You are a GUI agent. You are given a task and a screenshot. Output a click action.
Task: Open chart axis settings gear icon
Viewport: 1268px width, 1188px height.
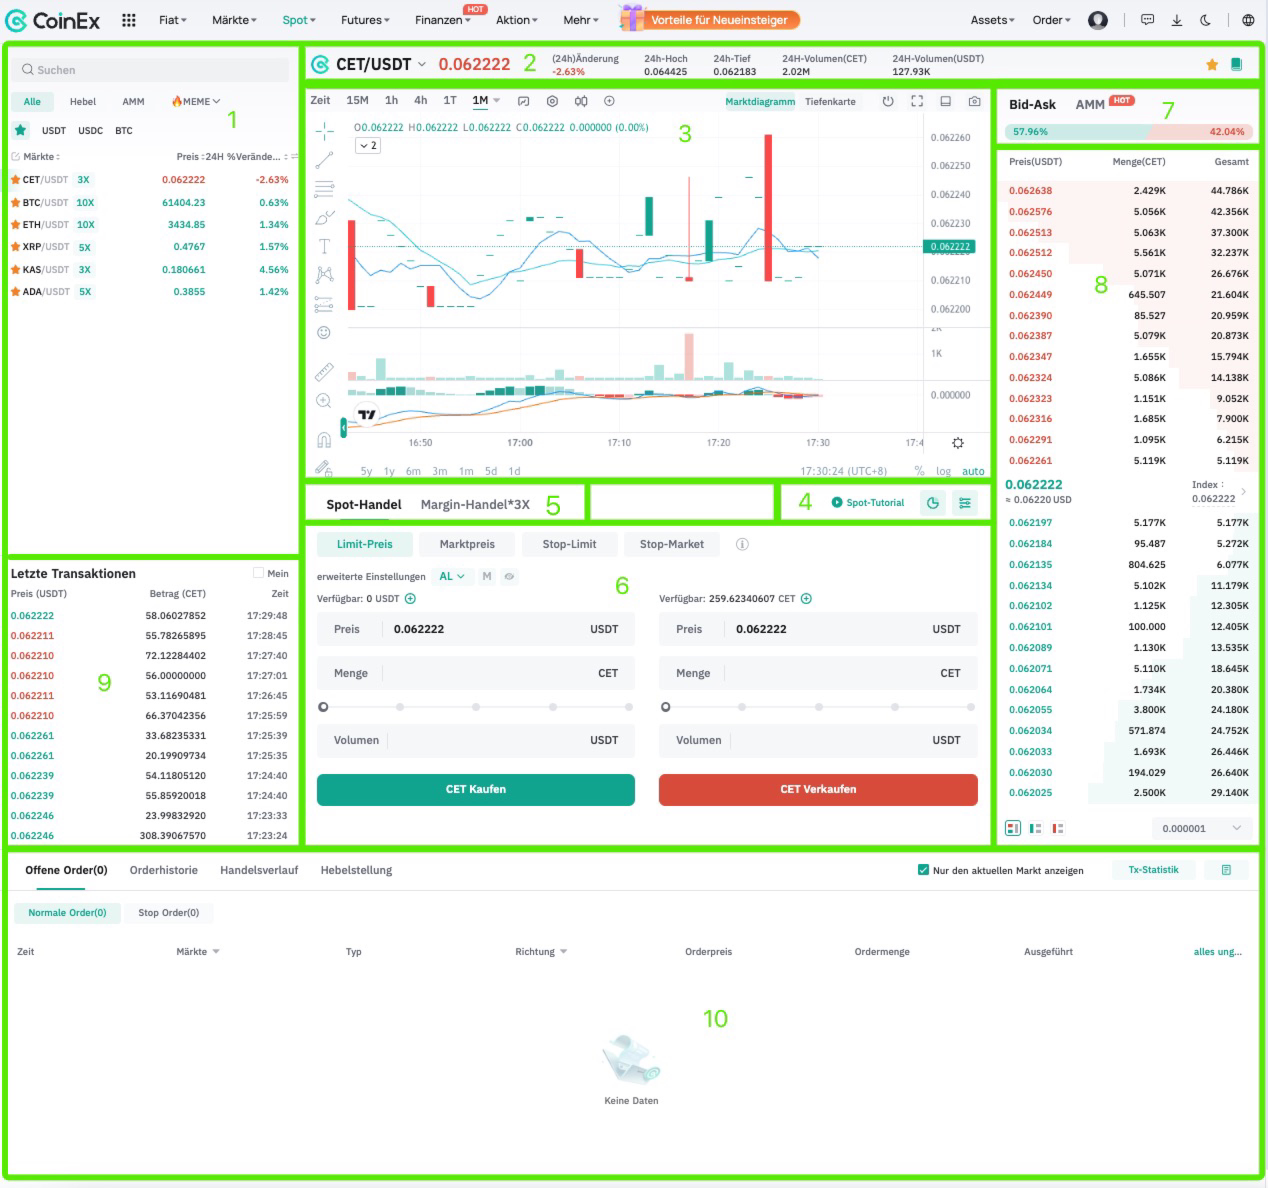958,443
